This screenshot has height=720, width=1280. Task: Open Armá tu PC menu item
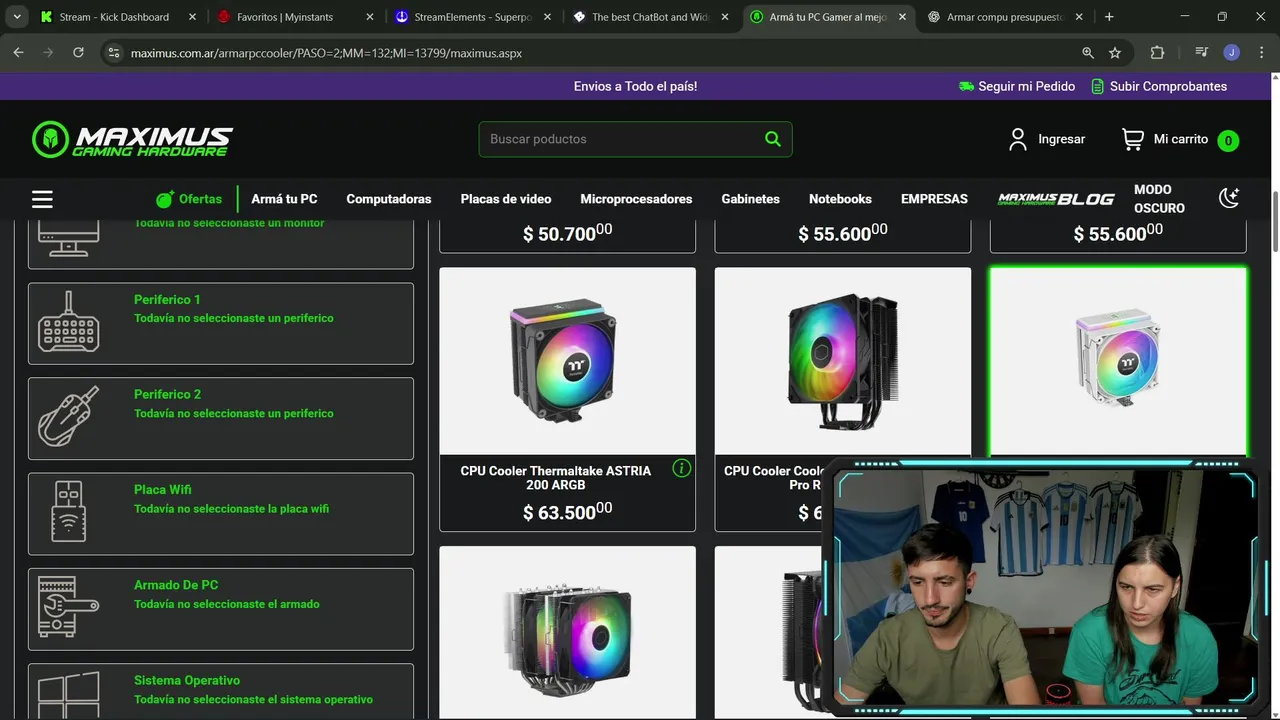coord(284,199)
